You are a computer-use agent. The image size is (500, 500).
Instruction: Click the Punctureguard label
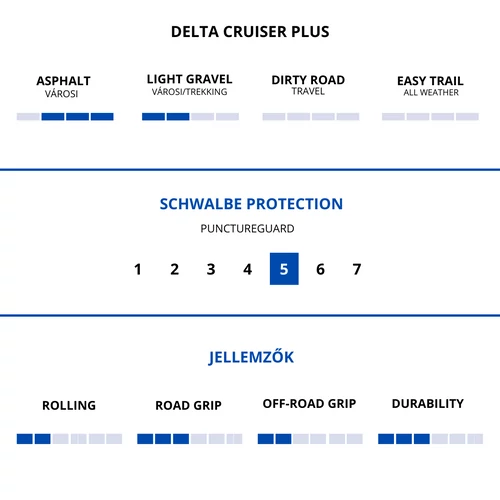click(247, 229)
